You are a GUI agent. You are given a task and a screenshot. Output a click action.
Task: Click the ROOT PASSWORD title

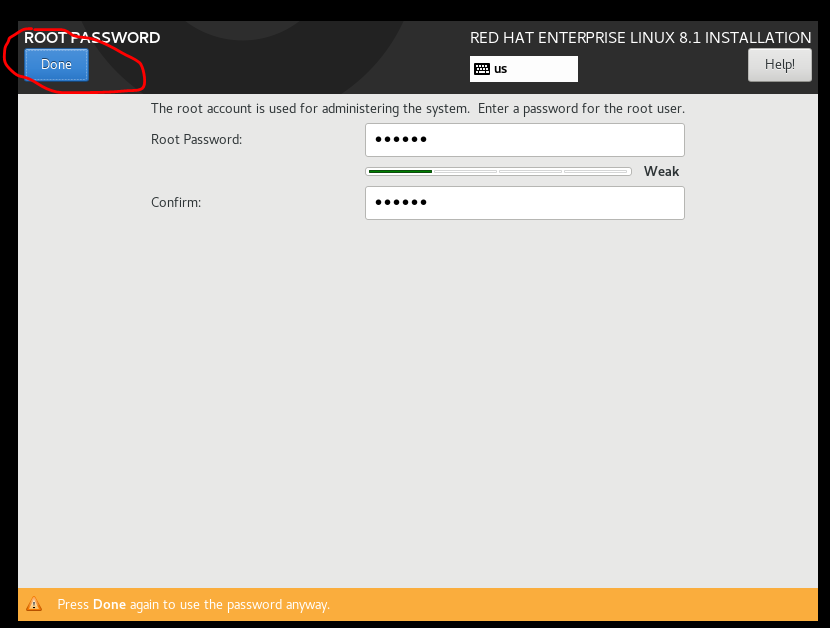pyautogui.click(x=92, y=38)
